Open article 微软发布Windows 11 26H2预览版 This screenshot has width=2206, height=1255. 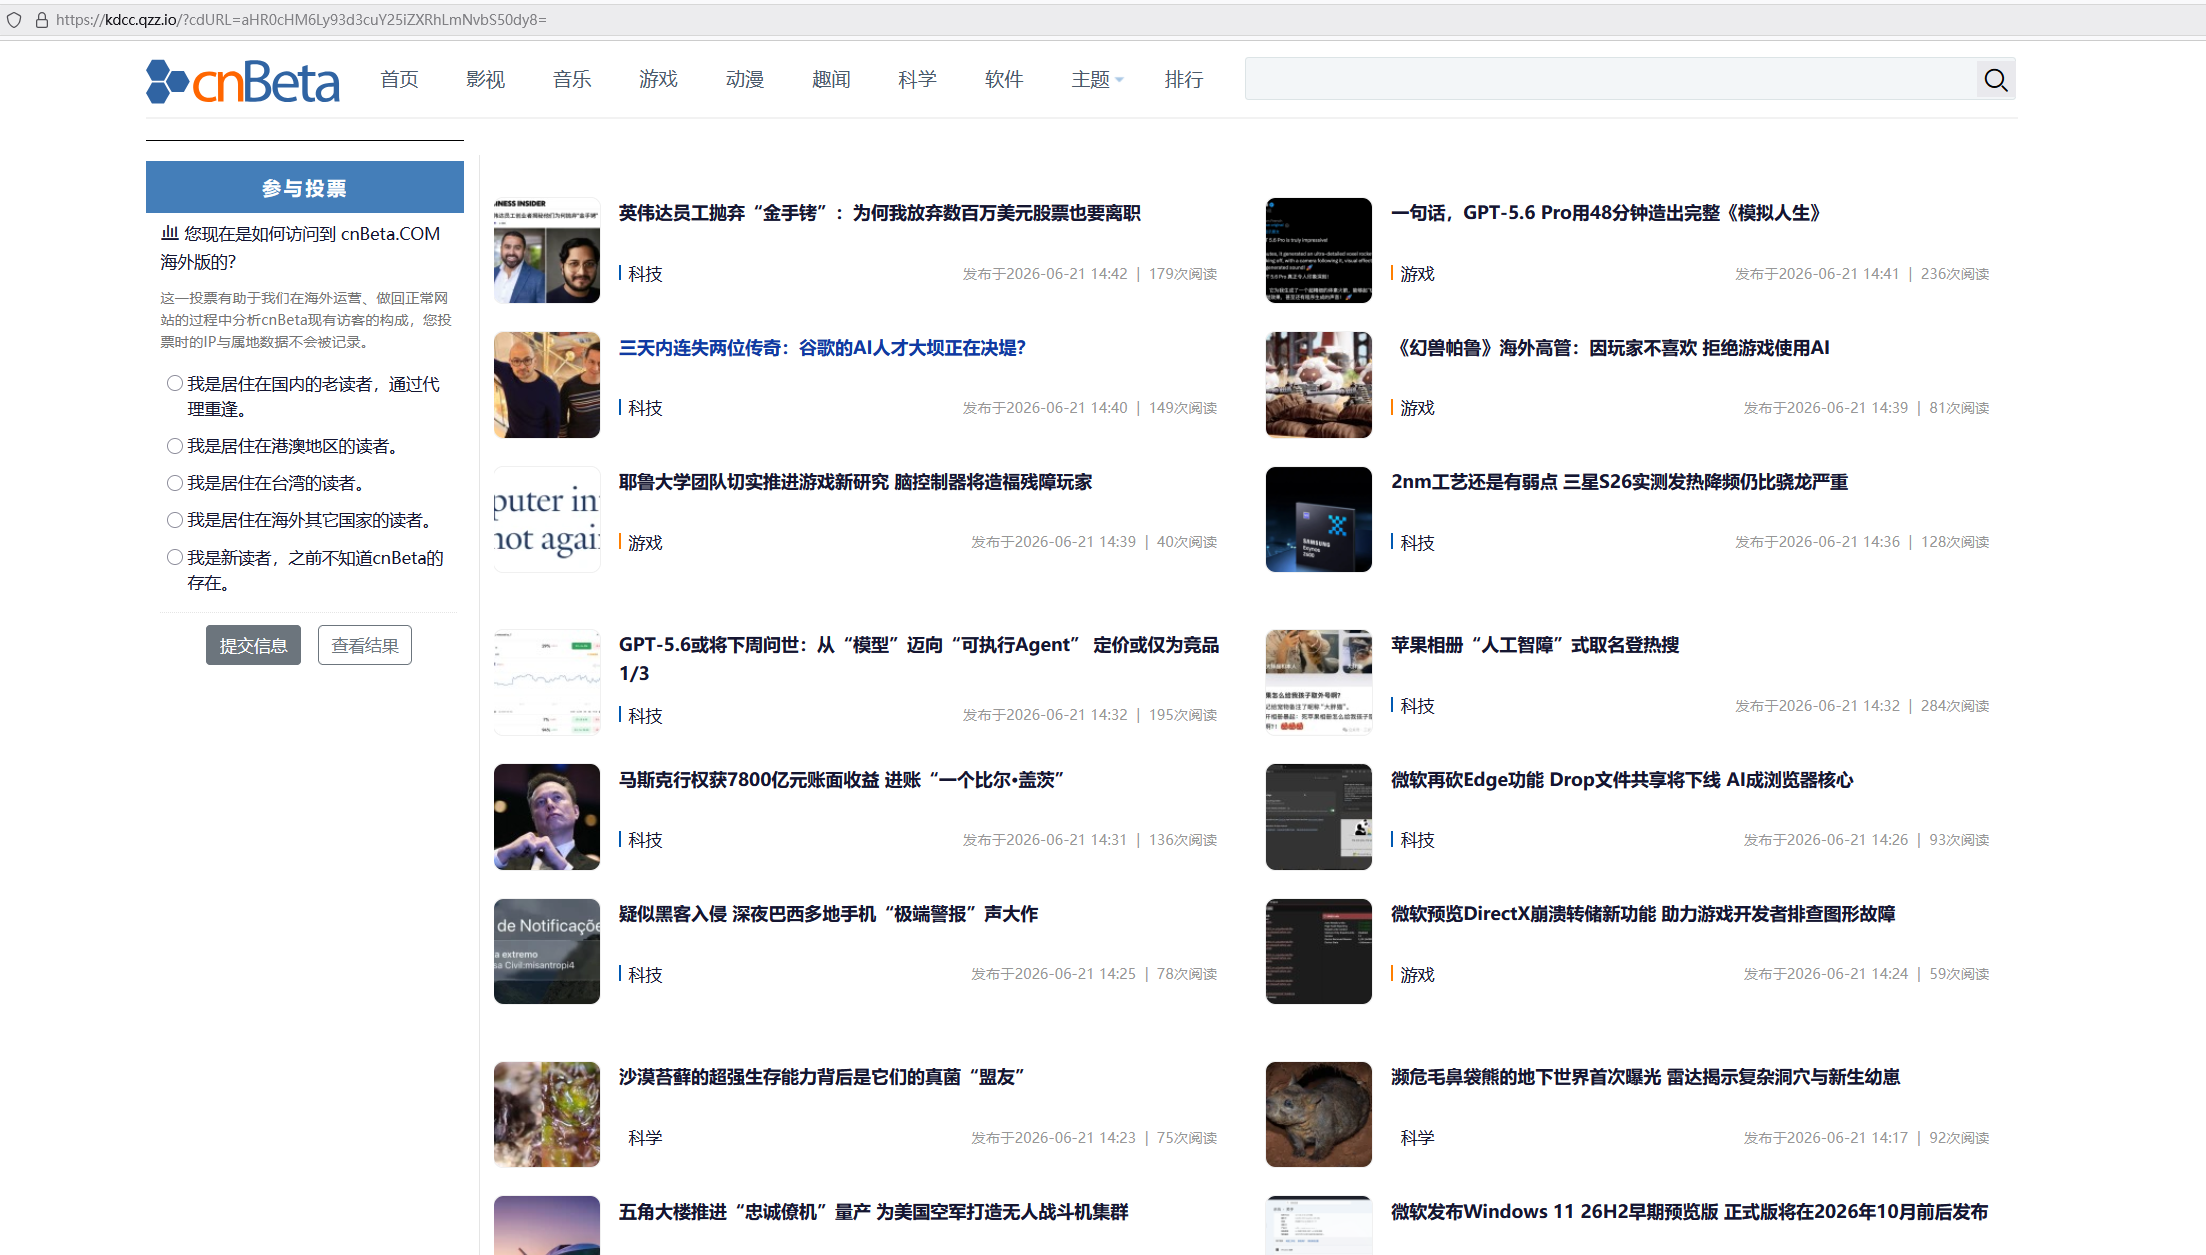1690,1212
